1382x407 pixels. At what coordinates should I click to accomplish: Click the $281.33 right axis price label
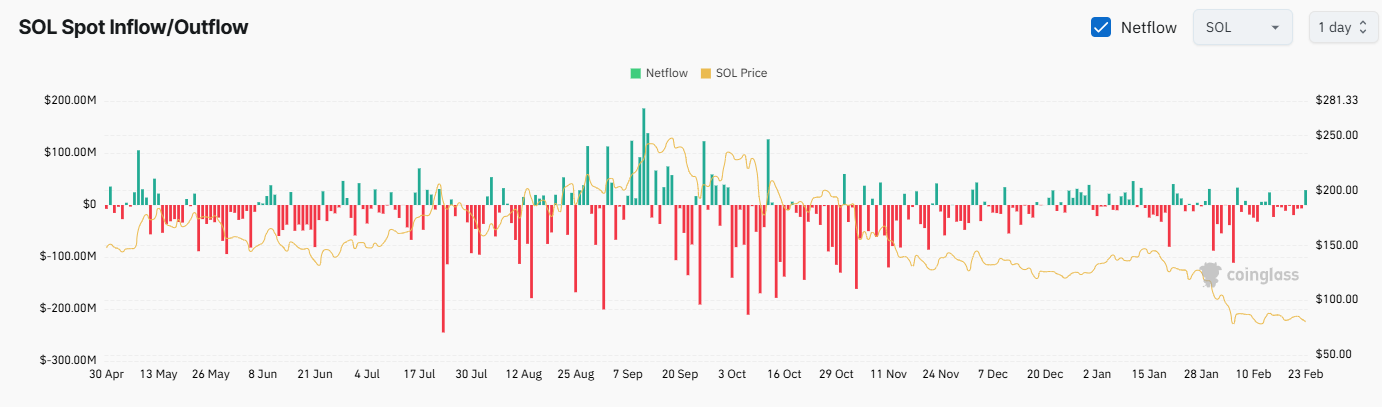tap(1337, 101)
